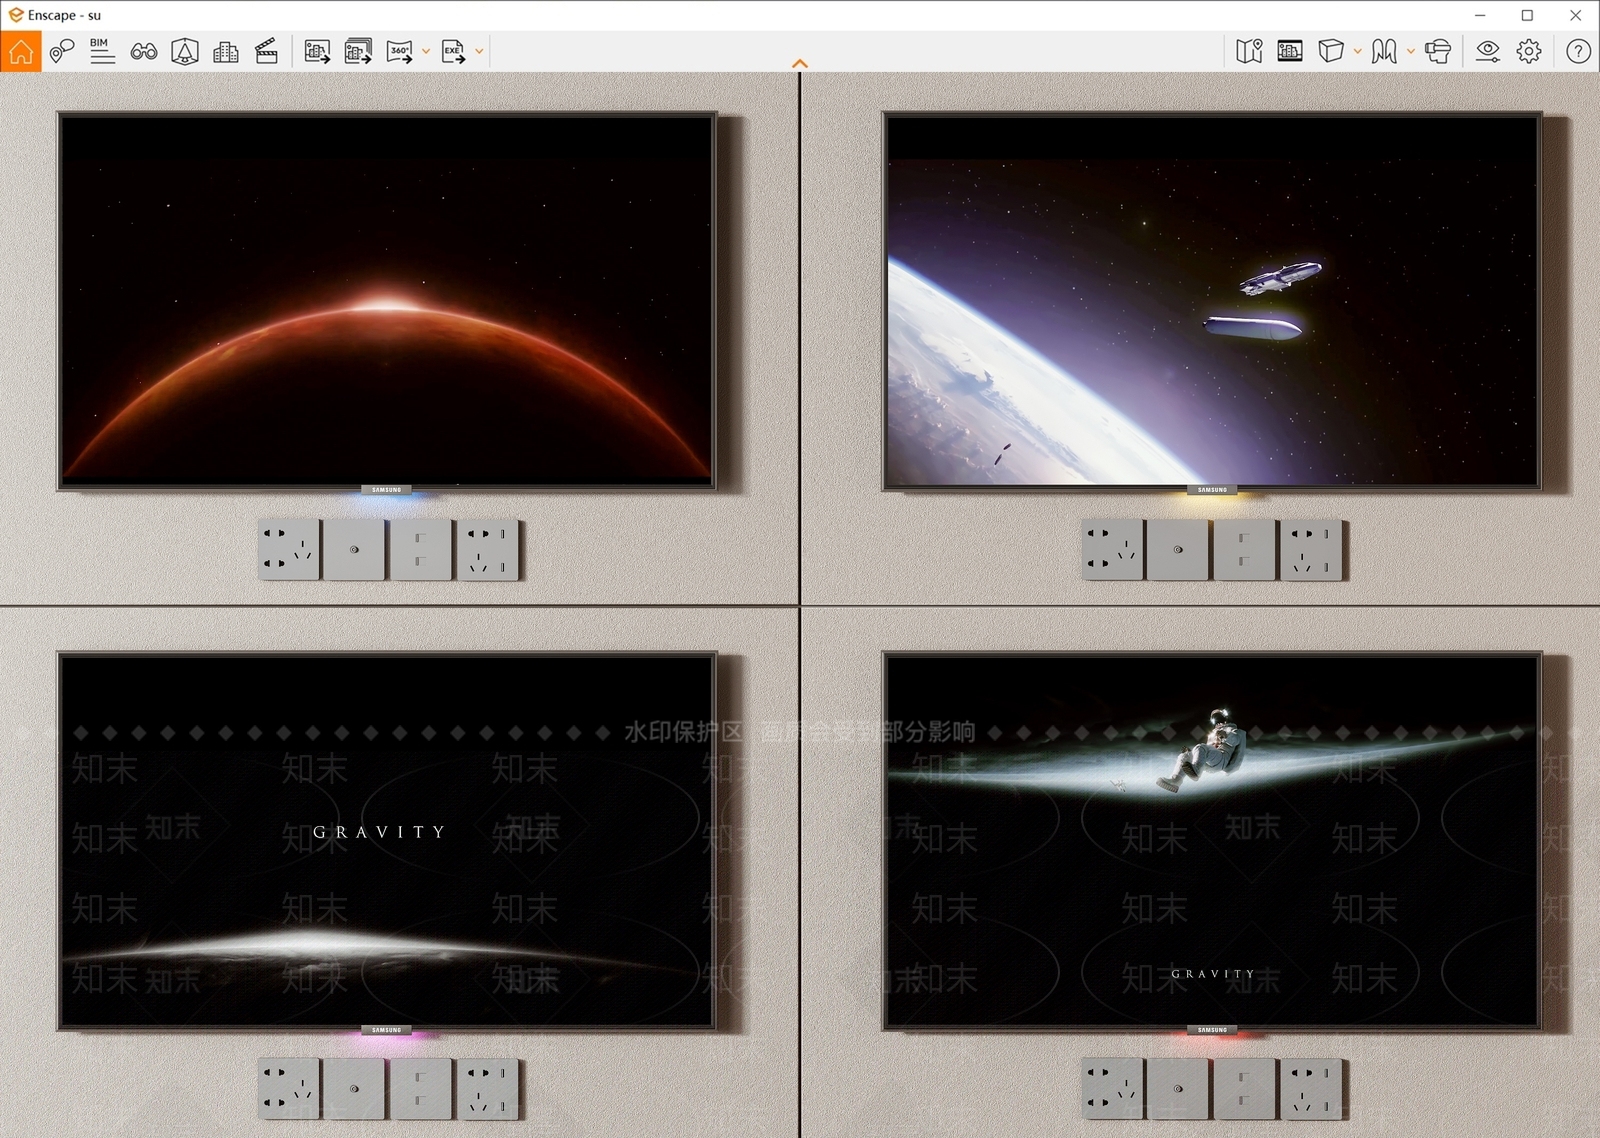Export a 360° panorama
Screen dimensions: 1600x1138
point(399,51)
